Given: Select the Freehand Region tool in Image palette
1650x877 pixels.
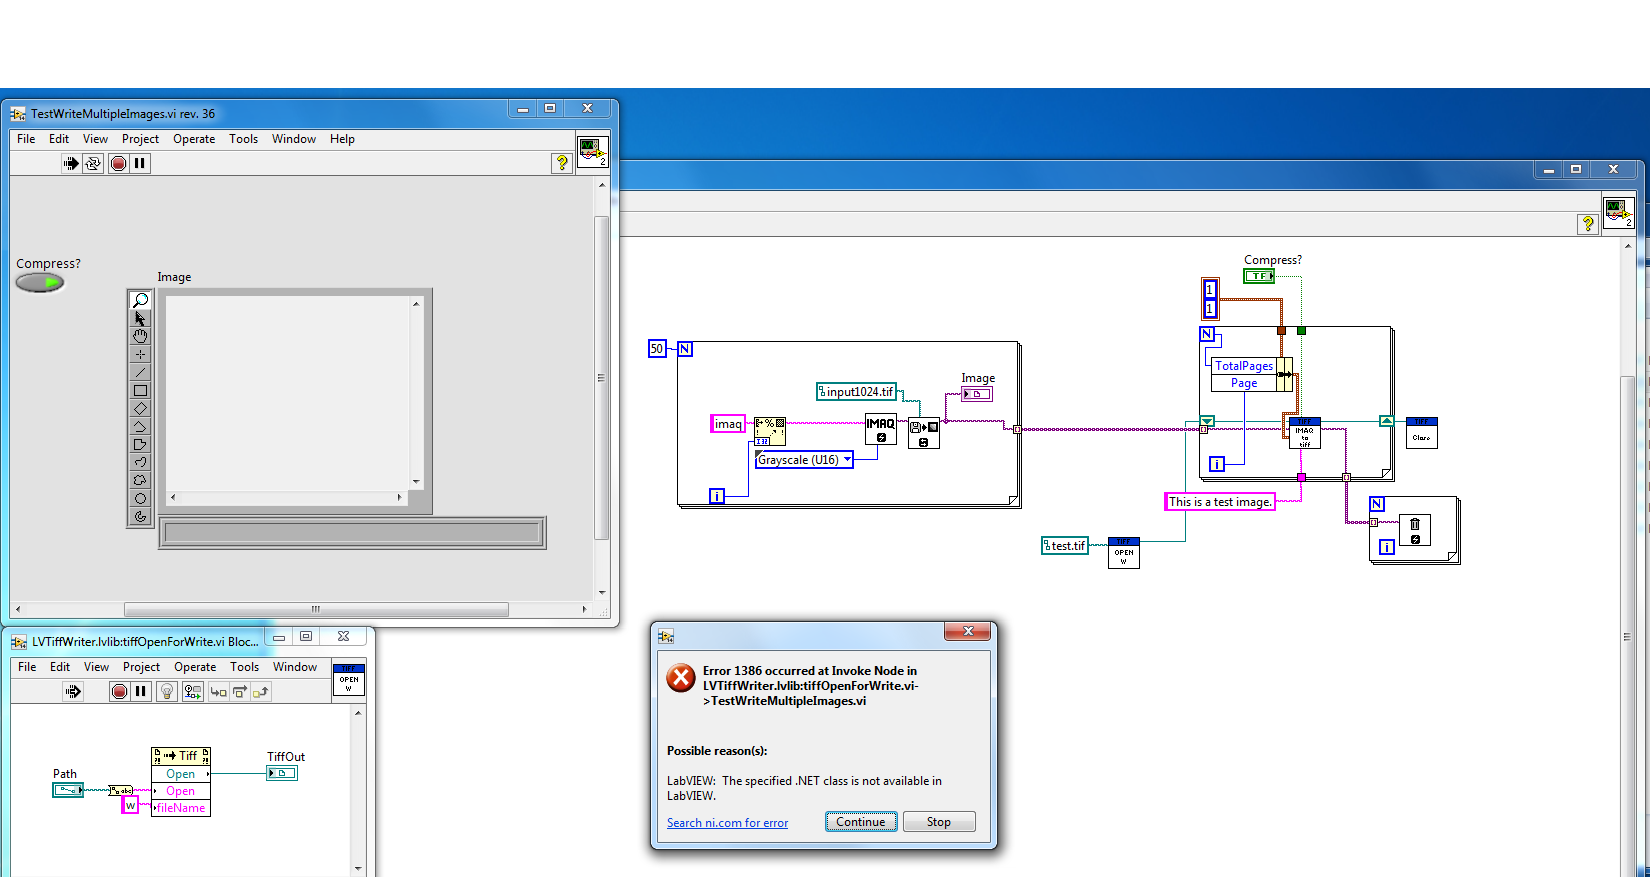Looking at the screenshot, I should coord(140,480).
